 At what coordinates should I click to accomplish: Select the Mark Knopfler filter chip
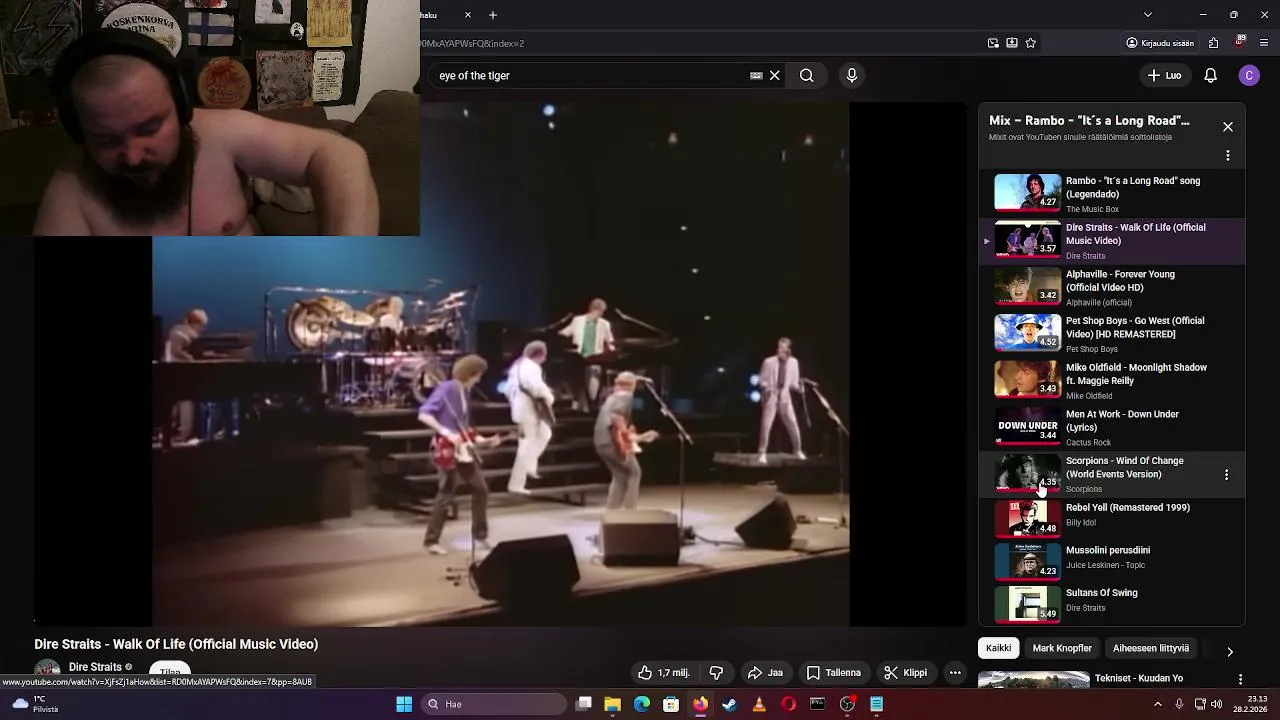coord(1062,648)
